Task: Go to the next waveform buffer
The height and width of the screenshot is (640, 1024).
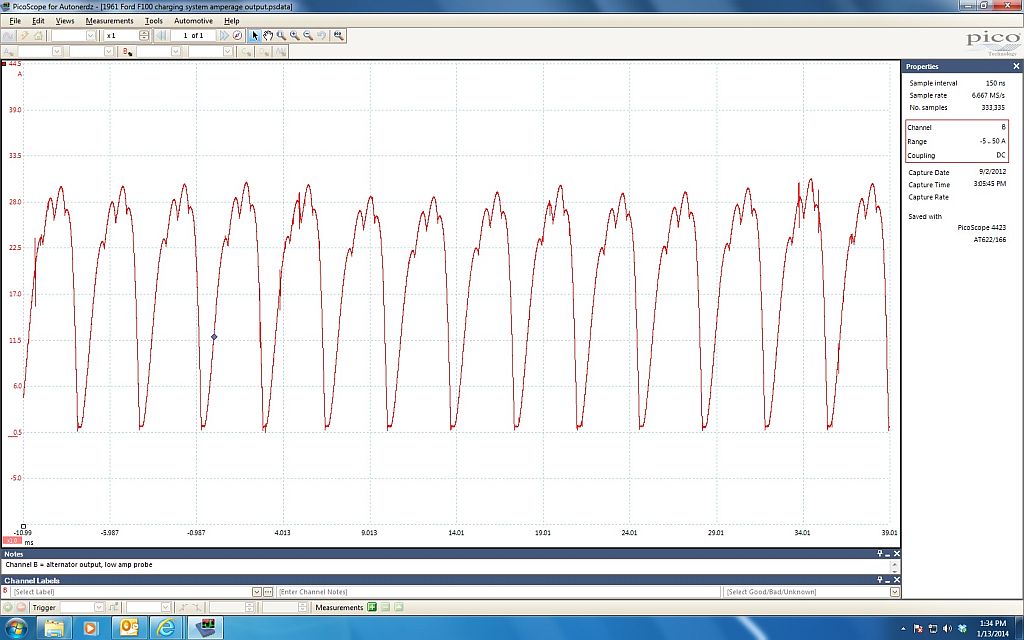Action: click(224, 35)
